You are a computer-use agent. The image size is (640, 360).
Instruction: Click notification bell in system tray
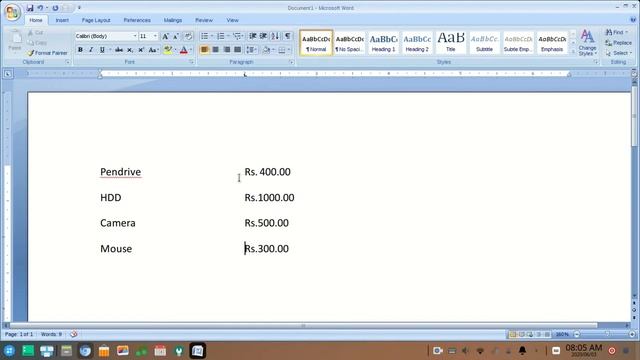point(522,351)
